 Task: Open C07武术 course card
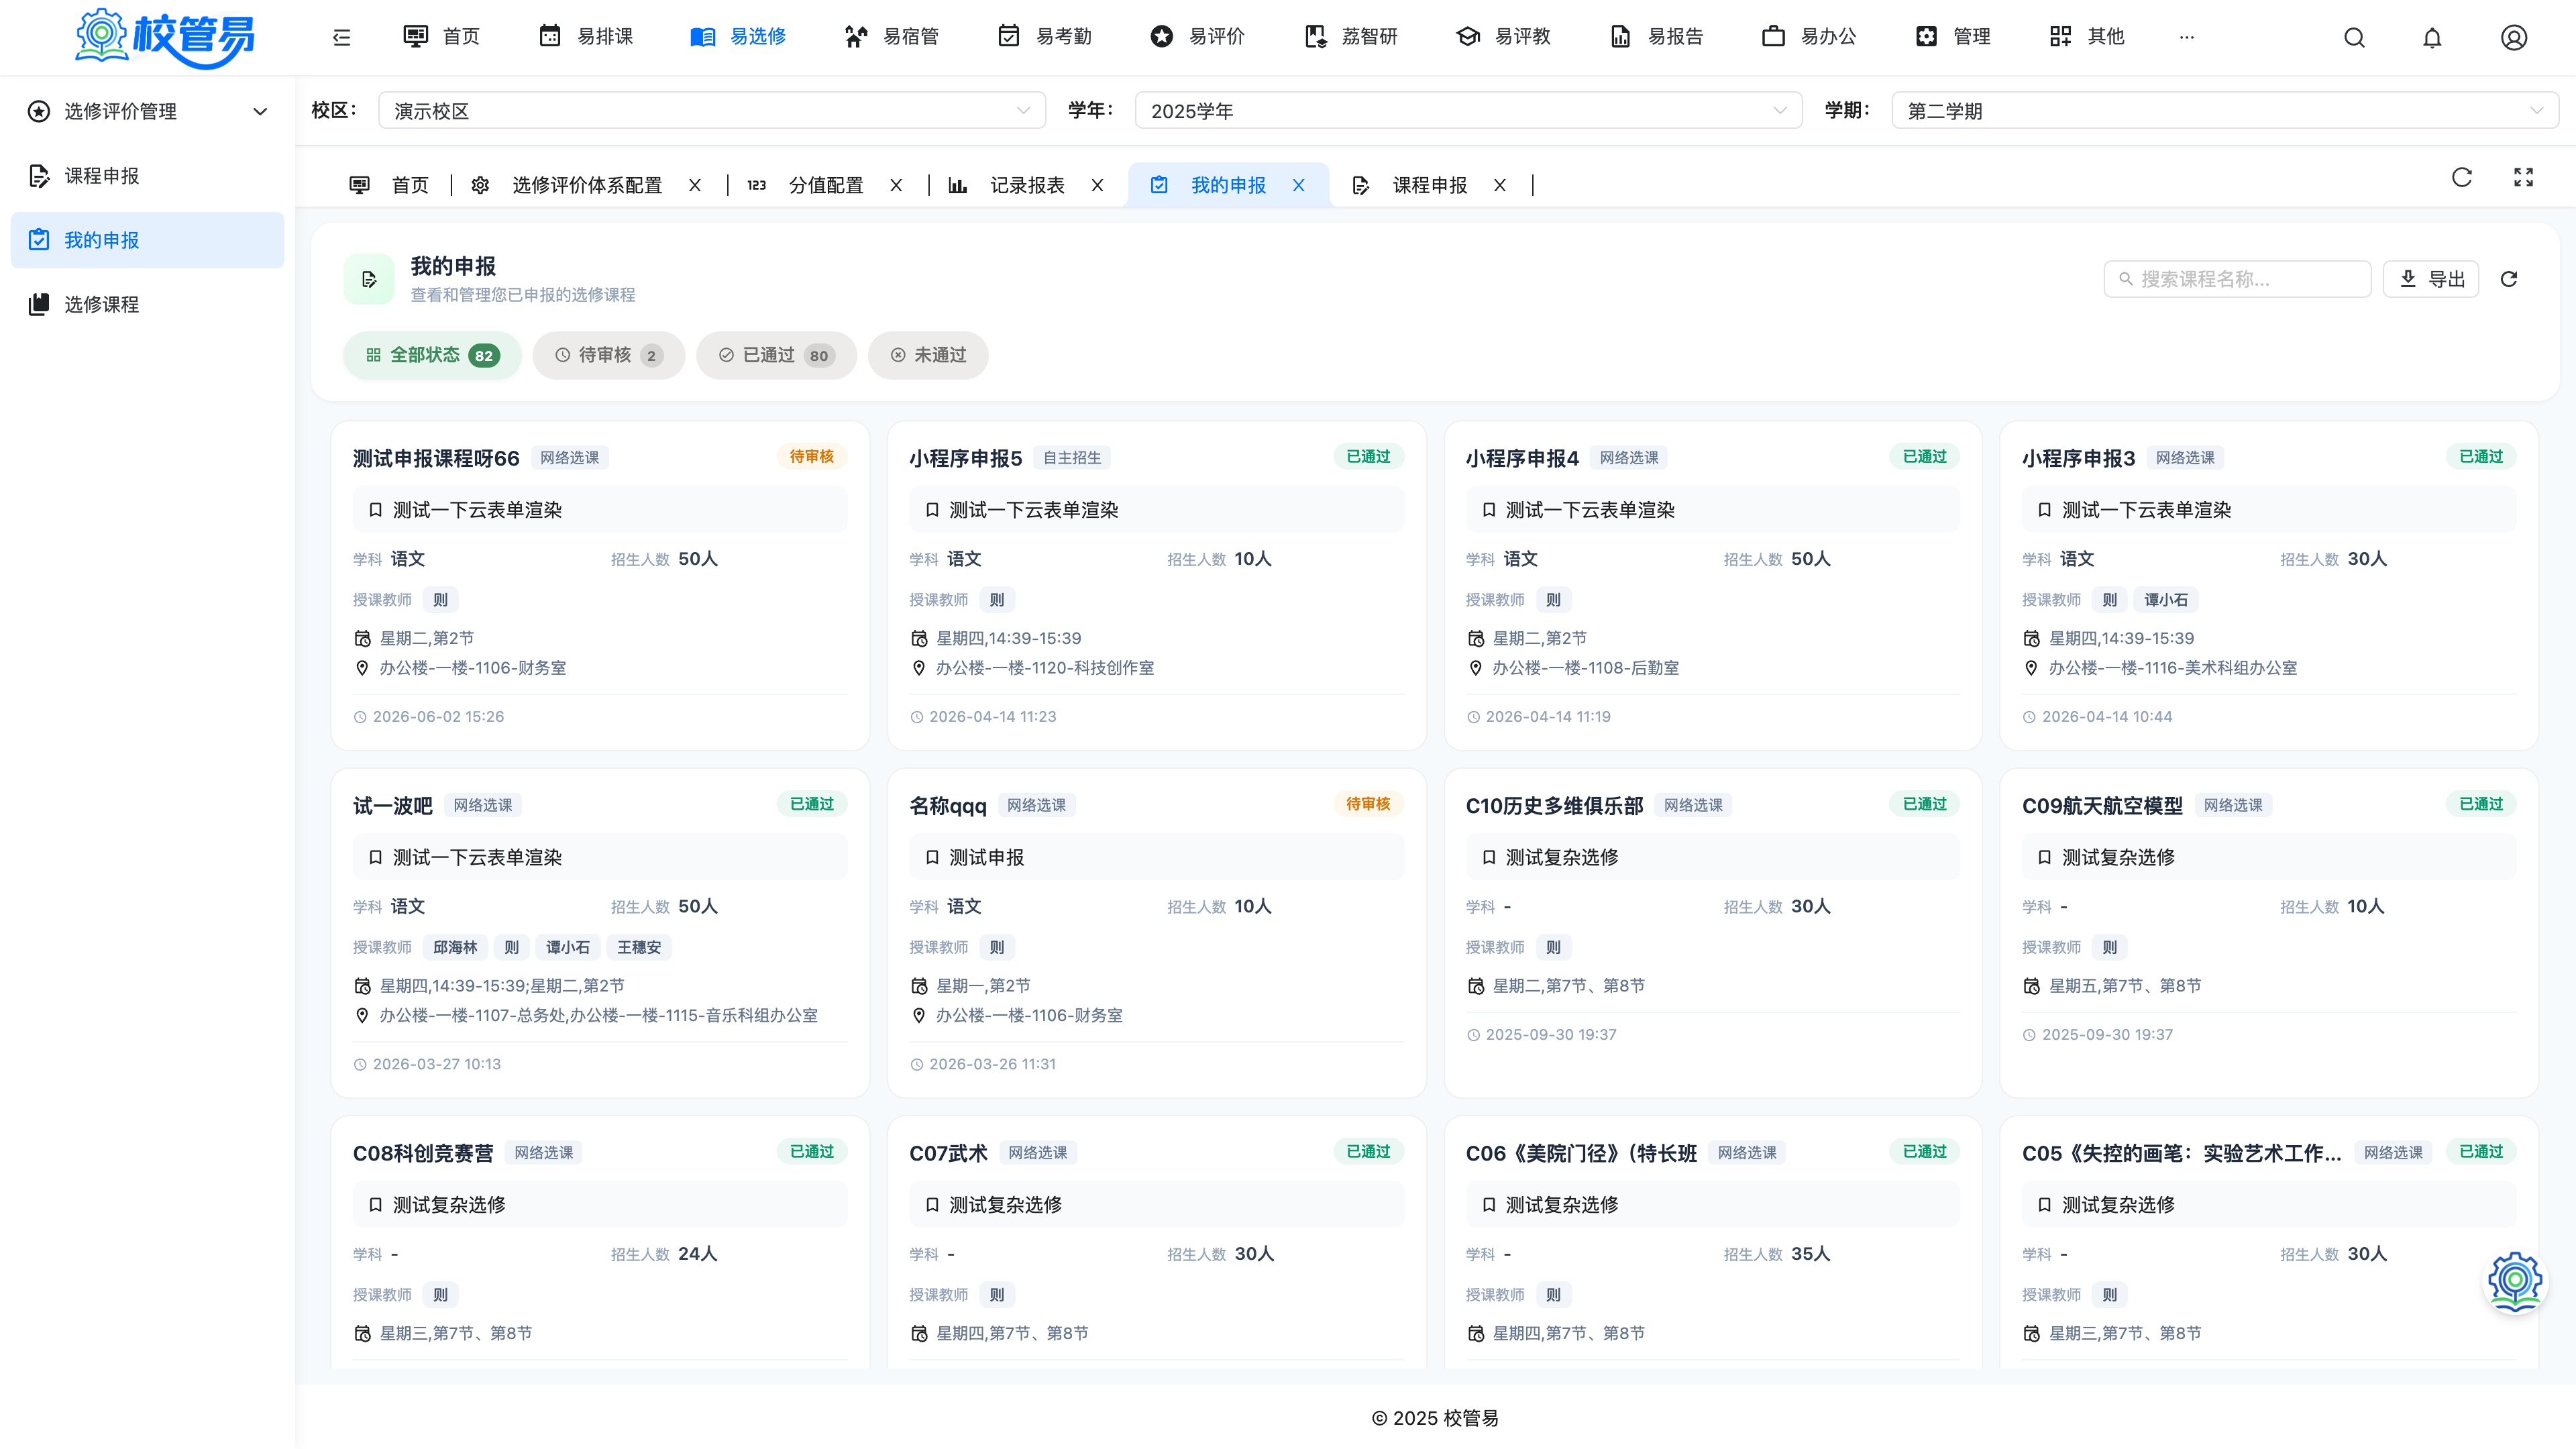click(x=1156, y=1242)
